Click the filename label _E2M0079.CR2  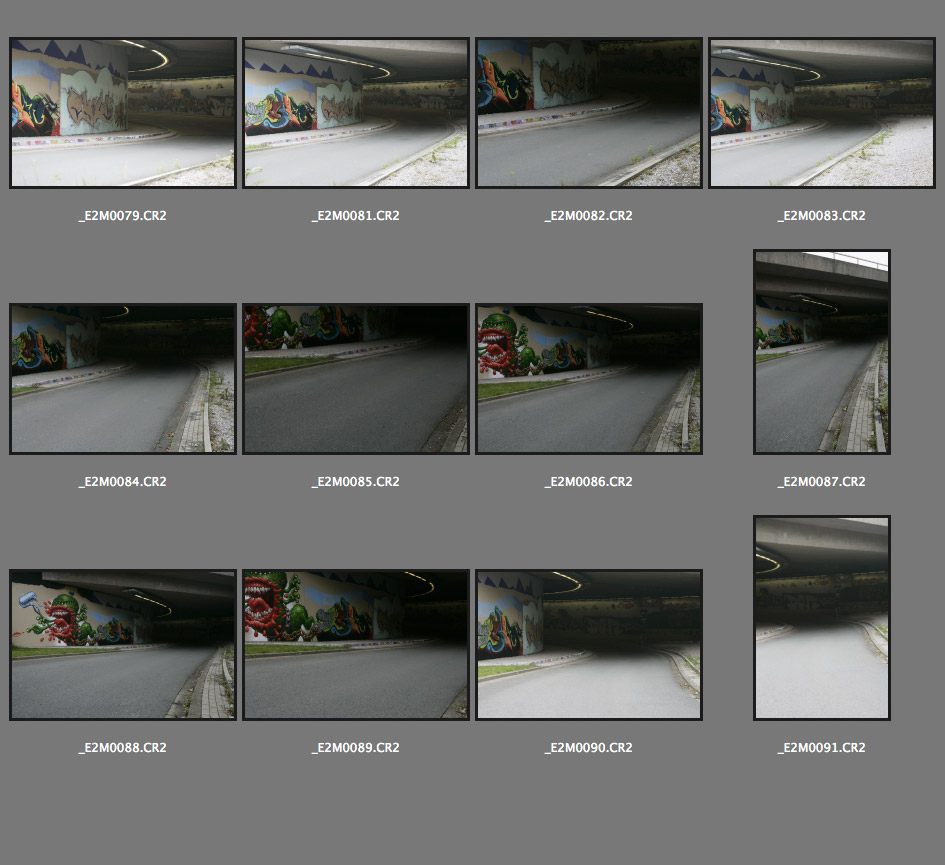(x=122, y=216)
